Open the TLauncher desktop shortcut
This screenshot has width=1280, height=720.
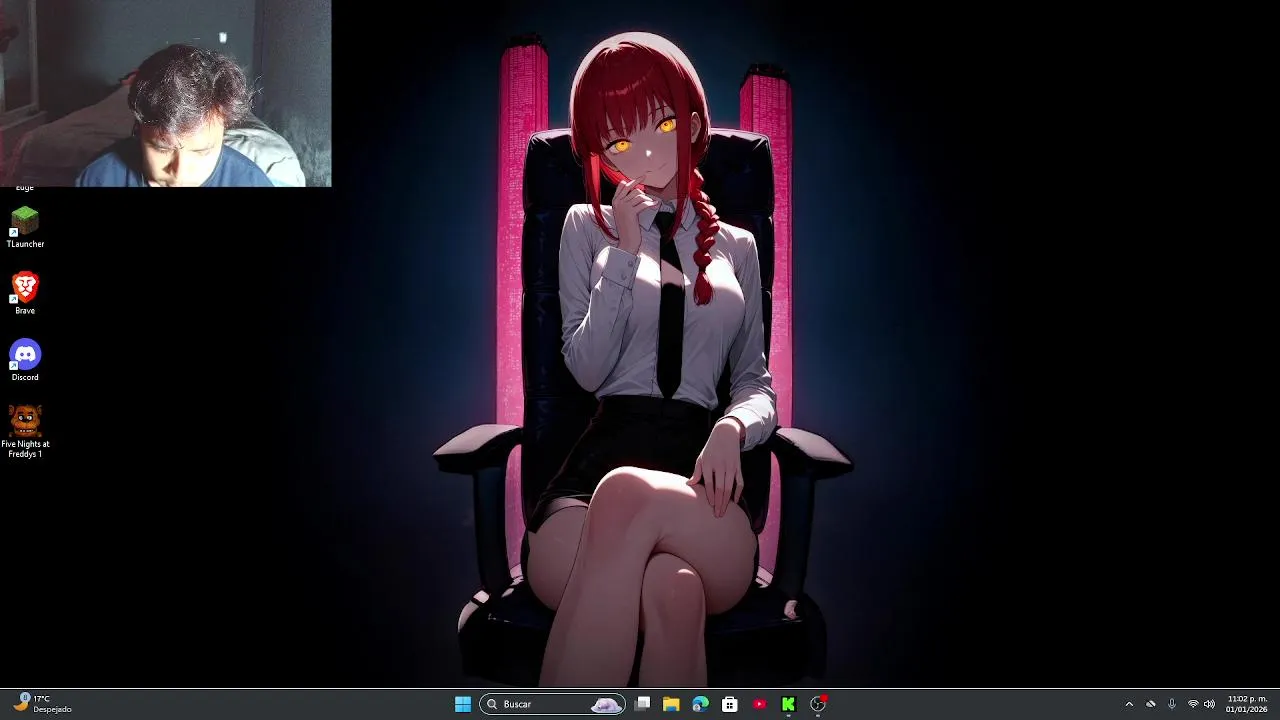coord(25,227)
